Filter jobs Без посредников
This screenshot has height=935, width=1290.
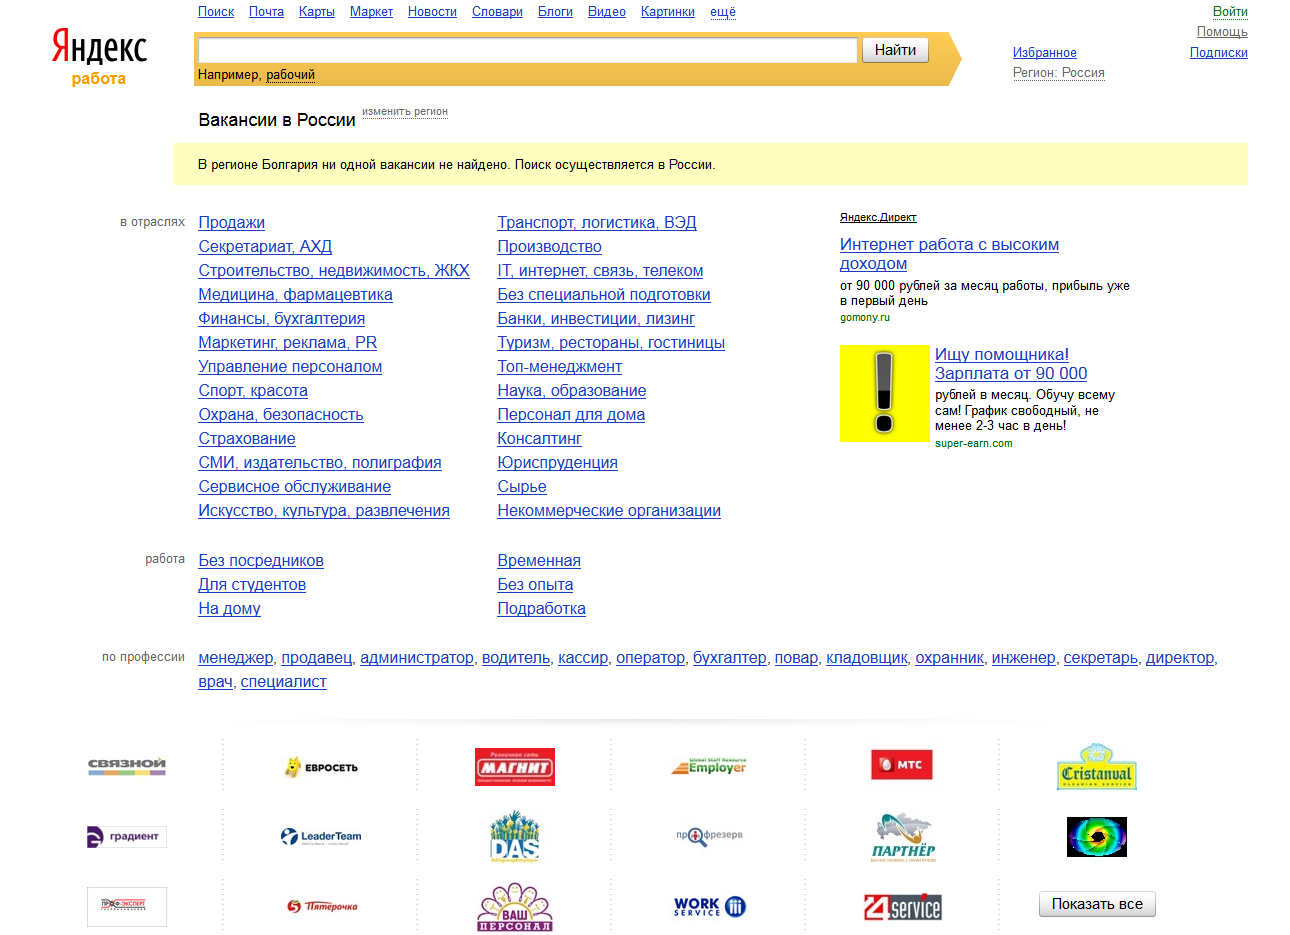click(261, 561)
